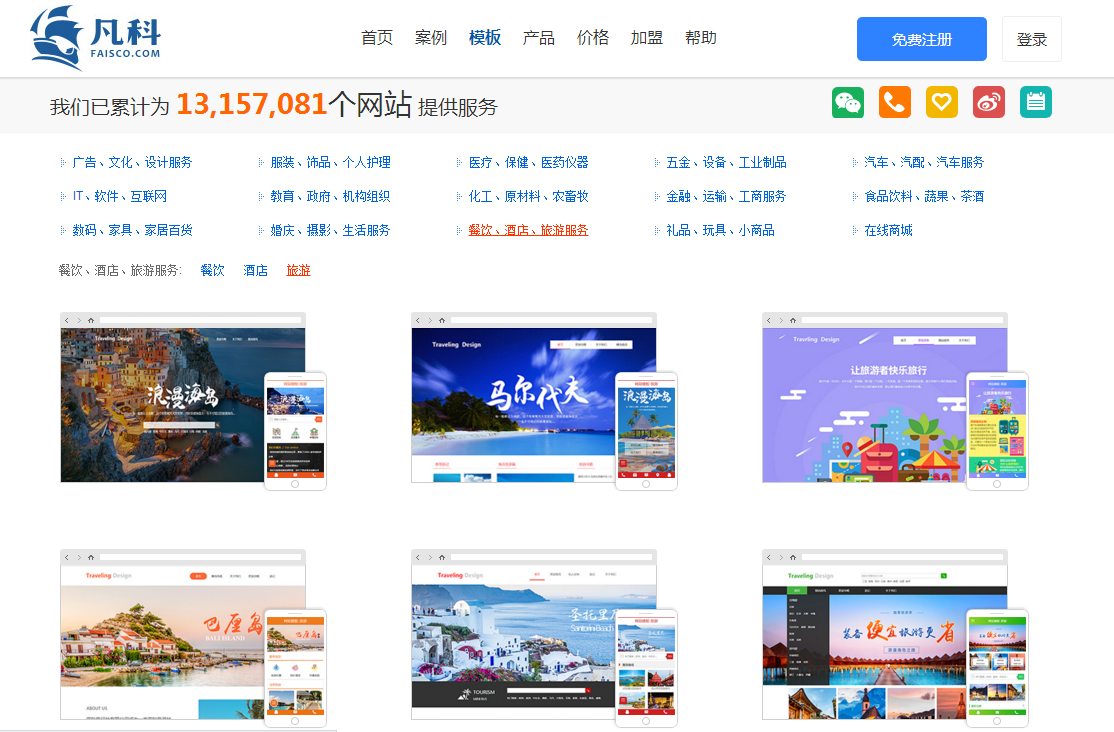1114x732 pixels.
Task: Select the 餐饮 subcategory filter
Action: coord(212,270)
